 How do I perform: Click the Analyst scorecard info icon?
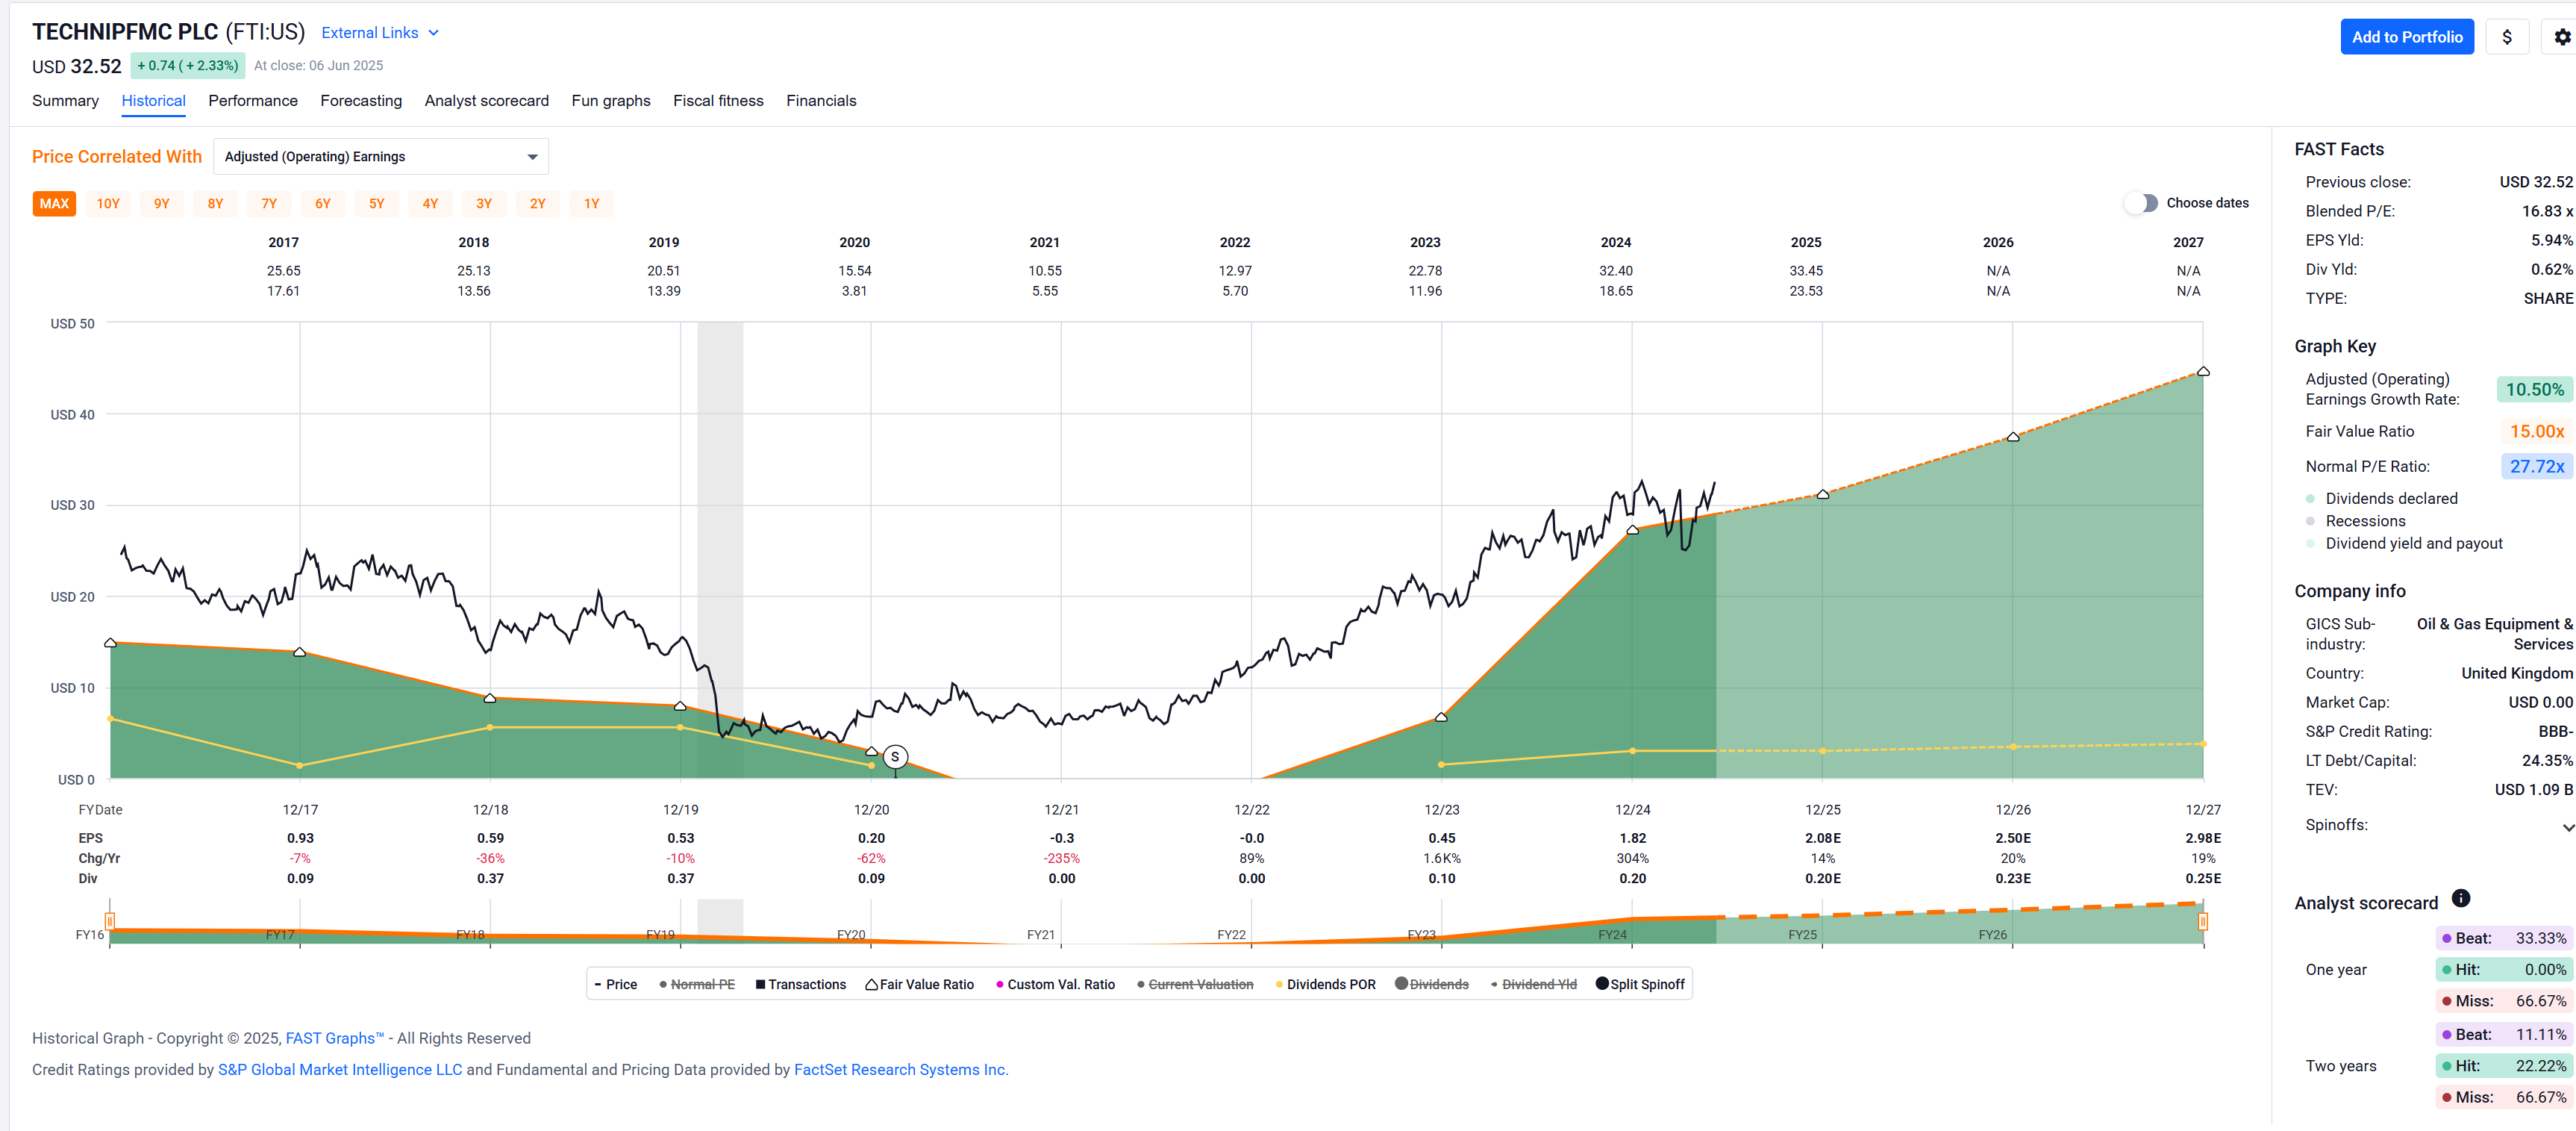coord(2461,898)
